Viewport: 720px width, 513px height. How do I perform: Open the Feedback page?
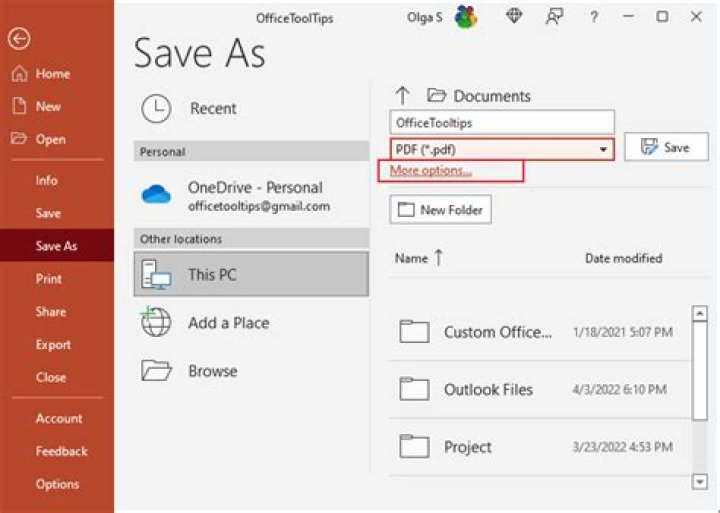pos(62,451)
